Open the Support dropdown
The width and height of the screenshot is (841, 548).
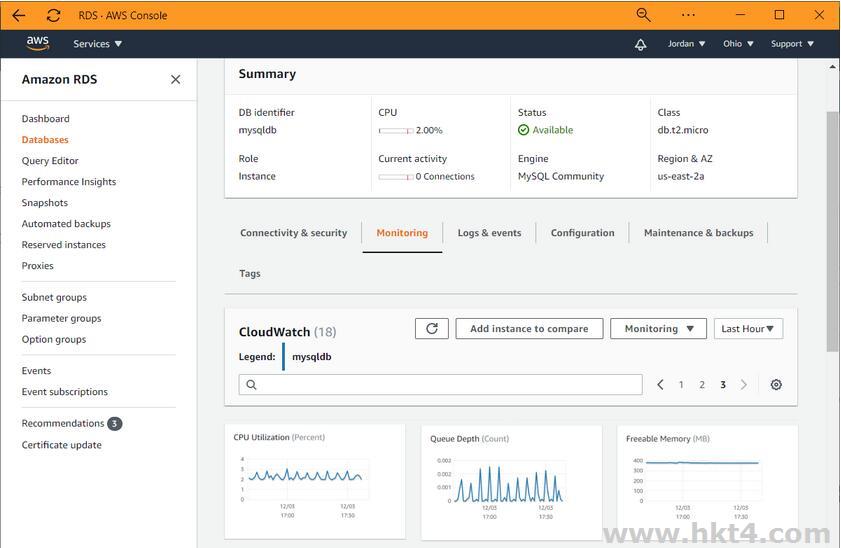[x=792, y=44]
